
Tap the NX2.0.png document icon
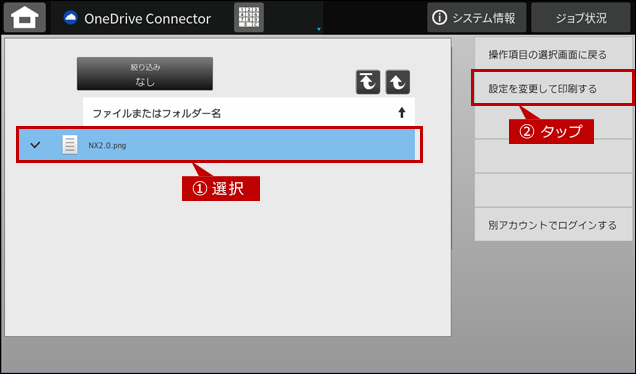coord(70,145)
